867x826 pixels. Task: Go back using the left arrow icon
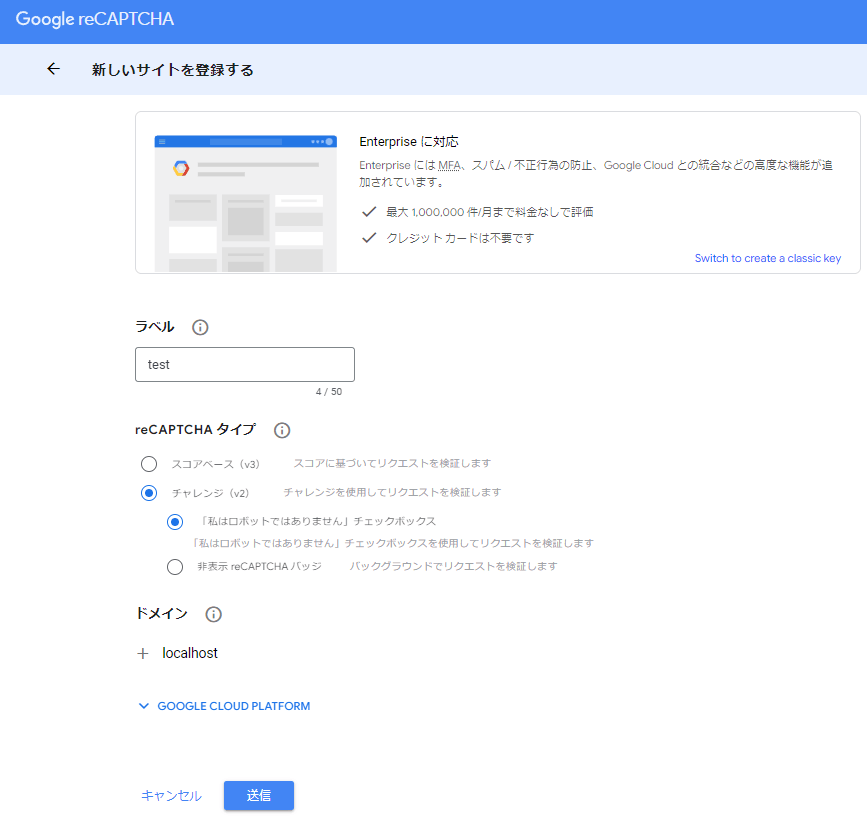click(54, 69)
